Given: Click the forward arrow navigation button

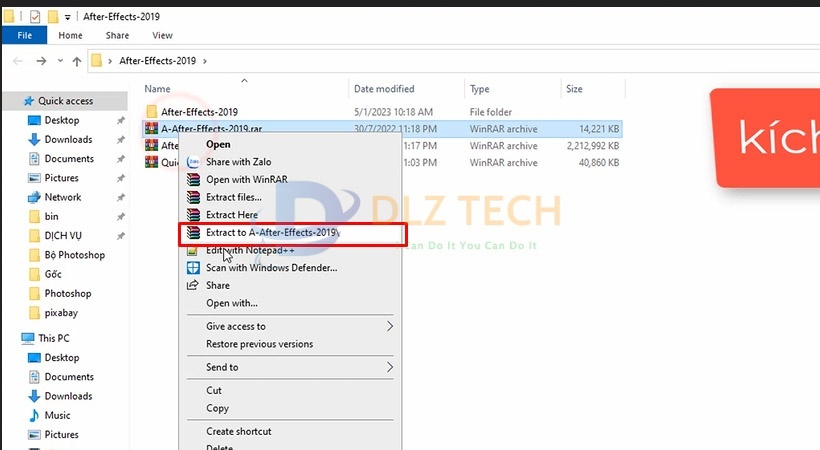Looking at the screenshot, I should pos(40,61).
